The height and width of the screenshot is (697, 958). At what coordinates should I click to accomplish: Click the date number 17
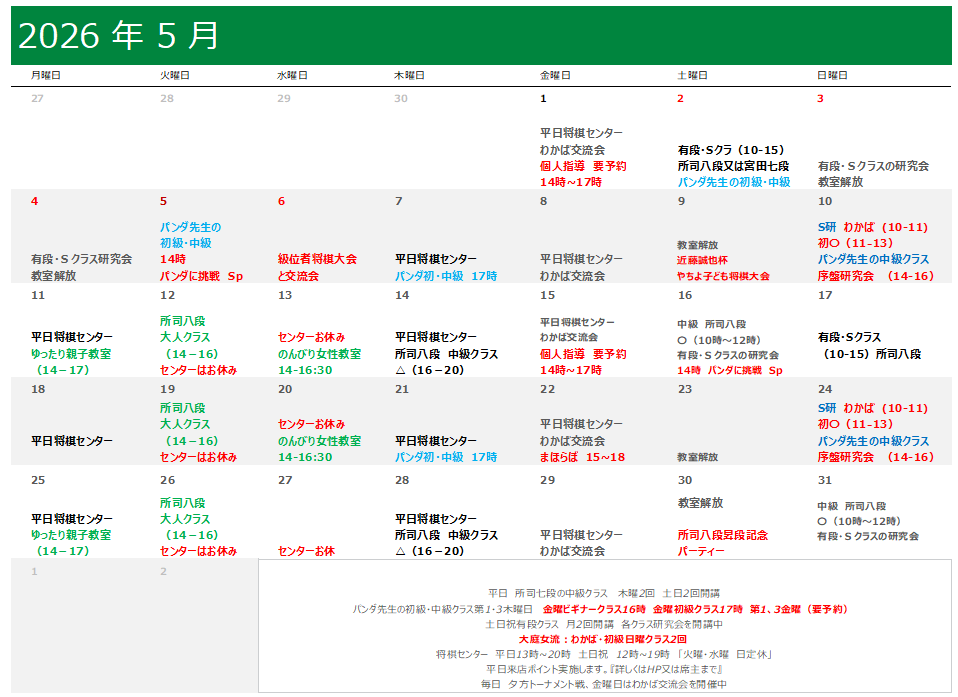point(825,295)
